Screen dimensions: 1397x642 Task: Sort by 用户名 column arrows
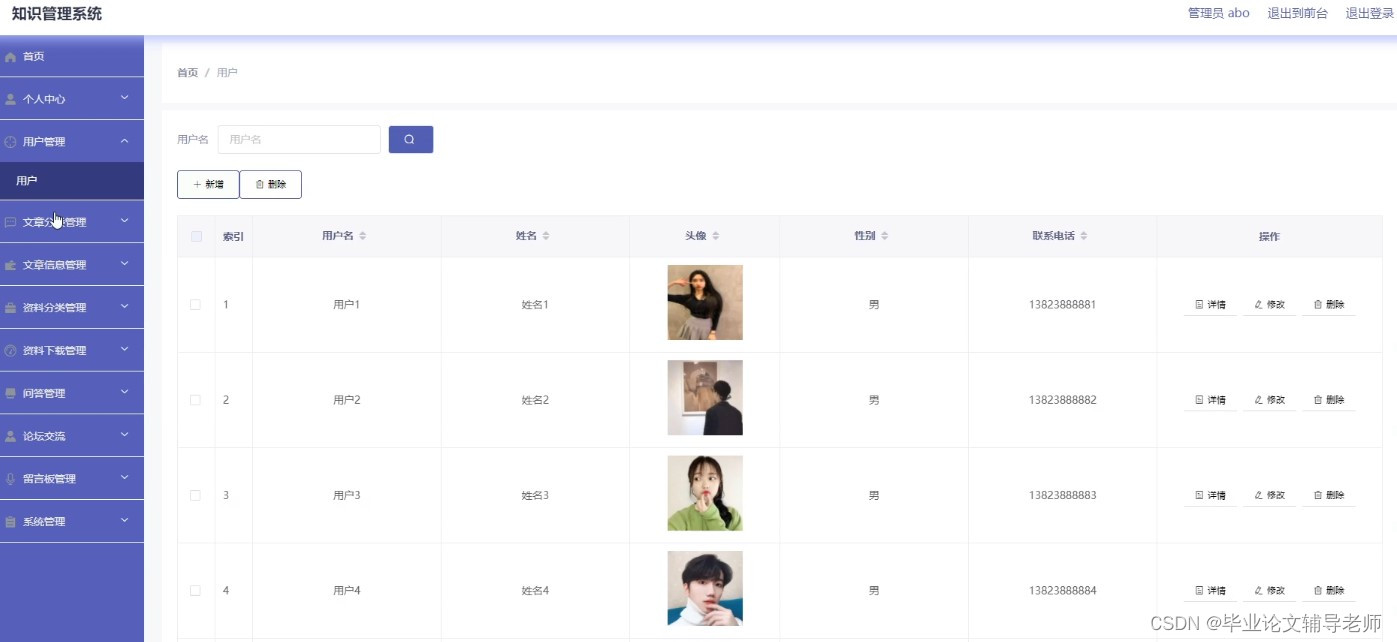coord(363,236)
